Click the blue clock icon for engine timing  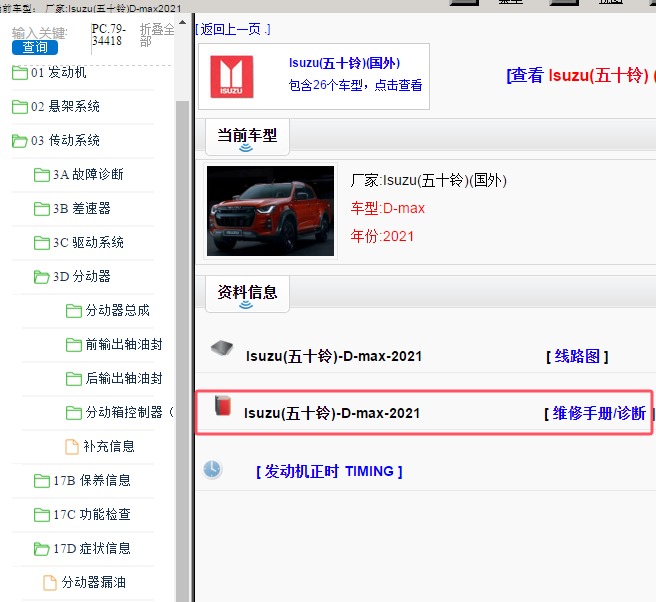pos(212,469)
